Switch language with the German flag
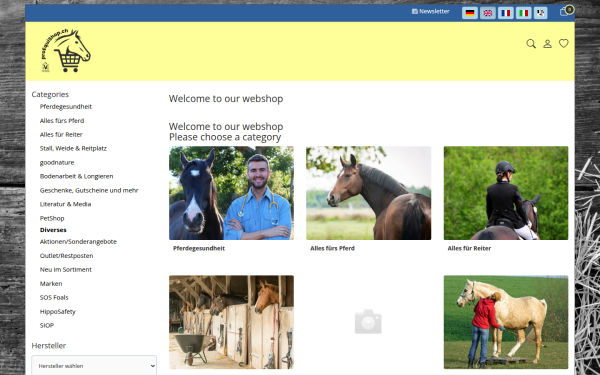 point(470,13)
